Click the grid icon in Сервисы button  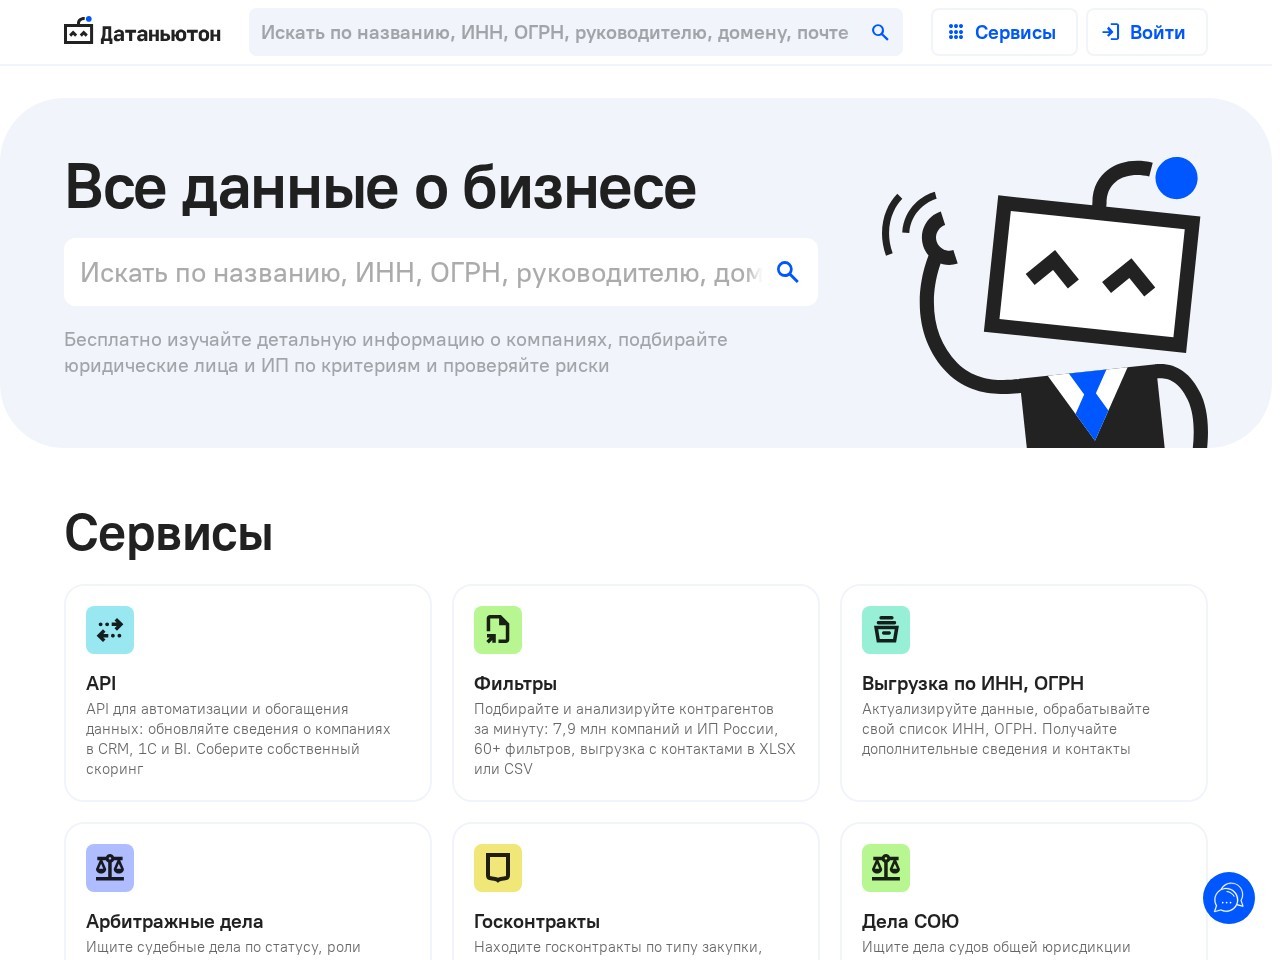[956, 32]
